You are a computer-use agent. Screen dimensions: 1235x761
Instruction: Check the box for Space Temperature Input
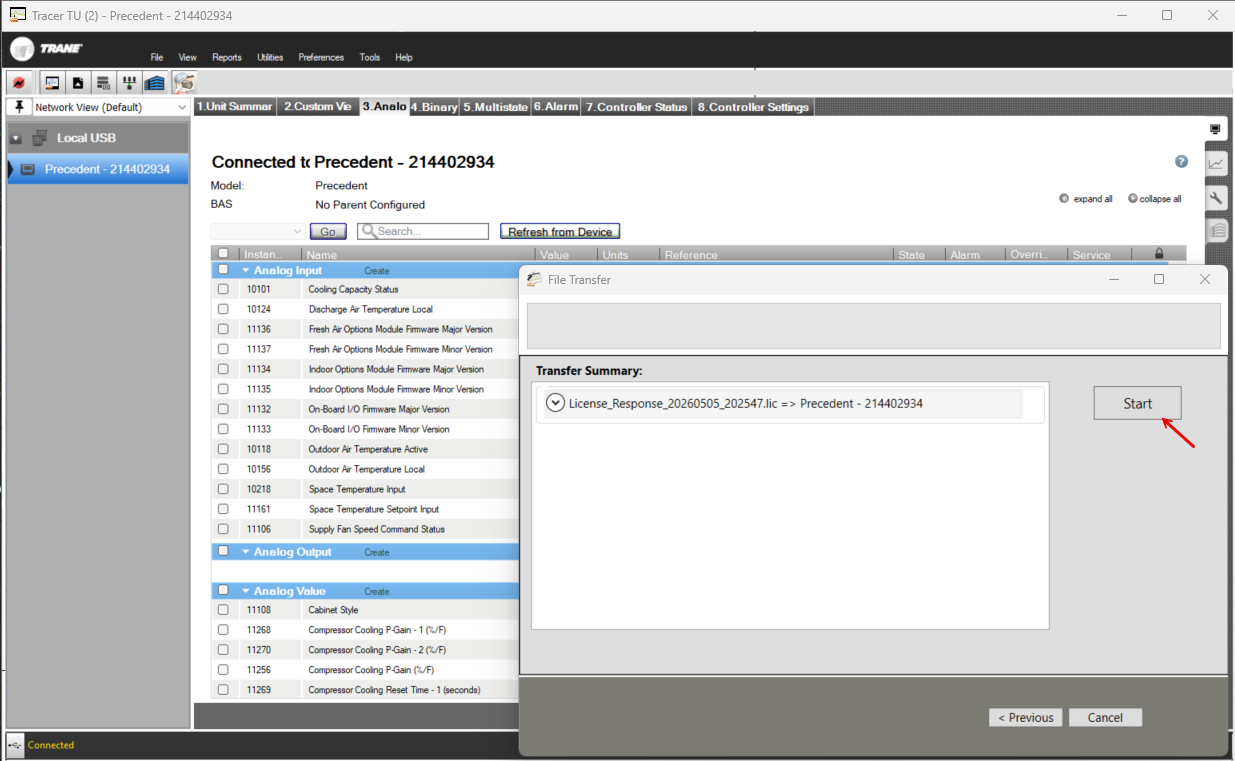pyautogui.click(x=223, y=489)
